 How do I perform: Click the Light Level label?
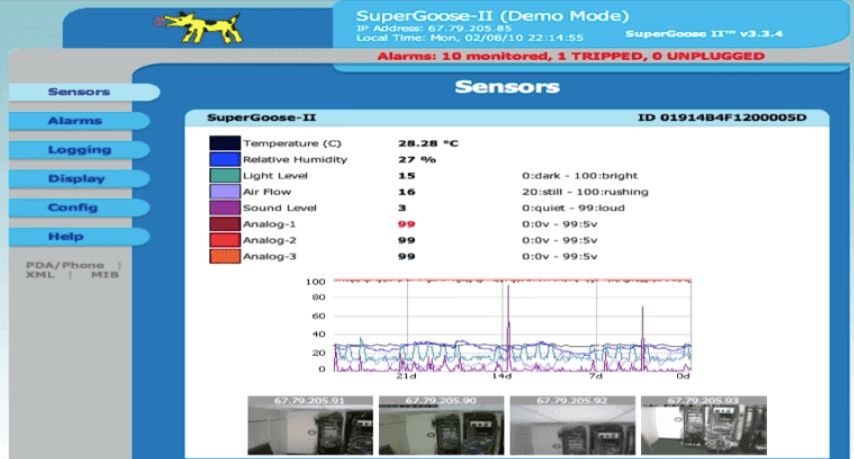(x=275, y=175)
